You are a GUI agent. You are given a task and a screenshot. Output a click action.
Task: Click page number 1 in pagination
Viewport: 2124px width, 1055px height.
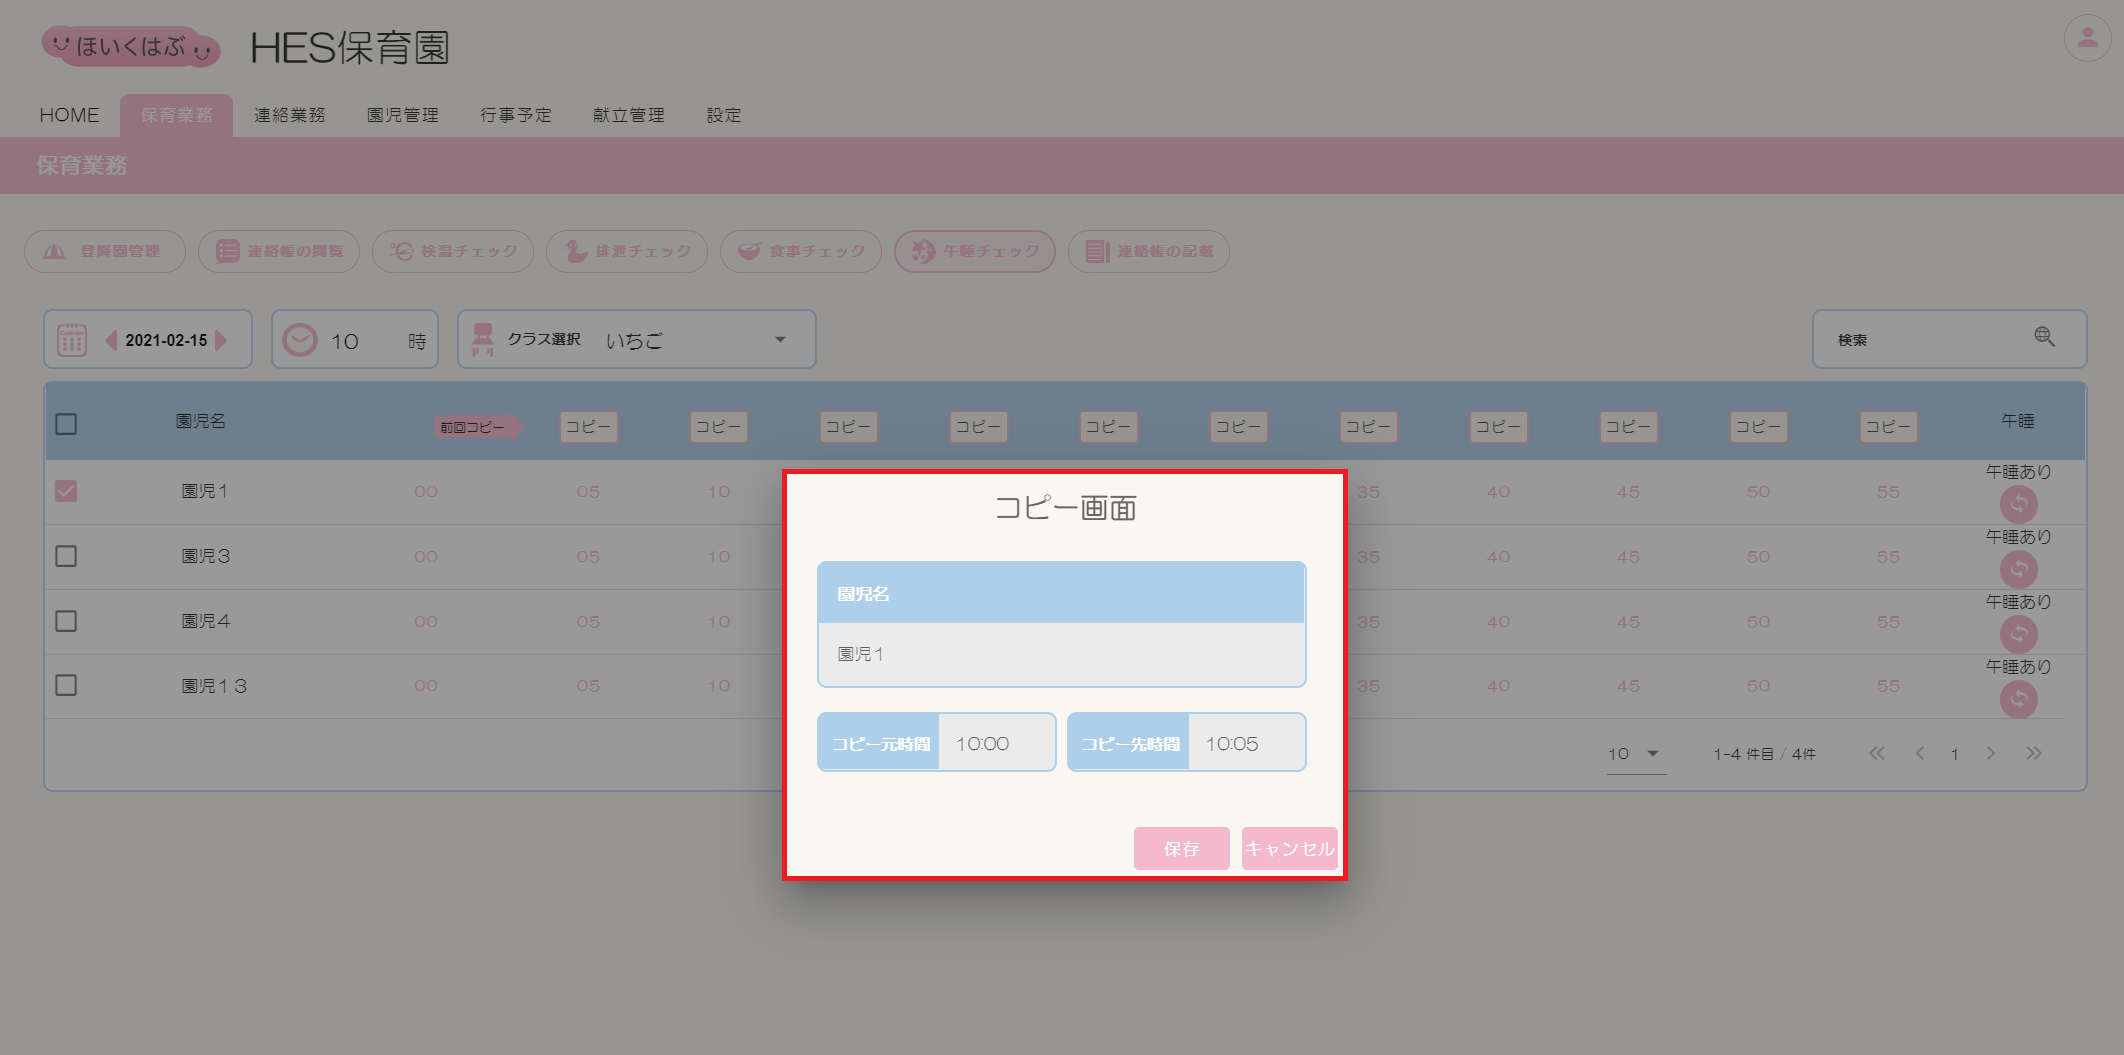click(x=1954, y=754)
